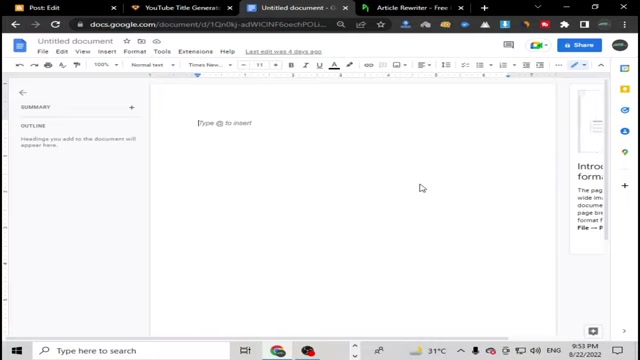Open the More toolbar options ellipsis
The width and height of the screenshot is (640, 360).
(559, 65)
